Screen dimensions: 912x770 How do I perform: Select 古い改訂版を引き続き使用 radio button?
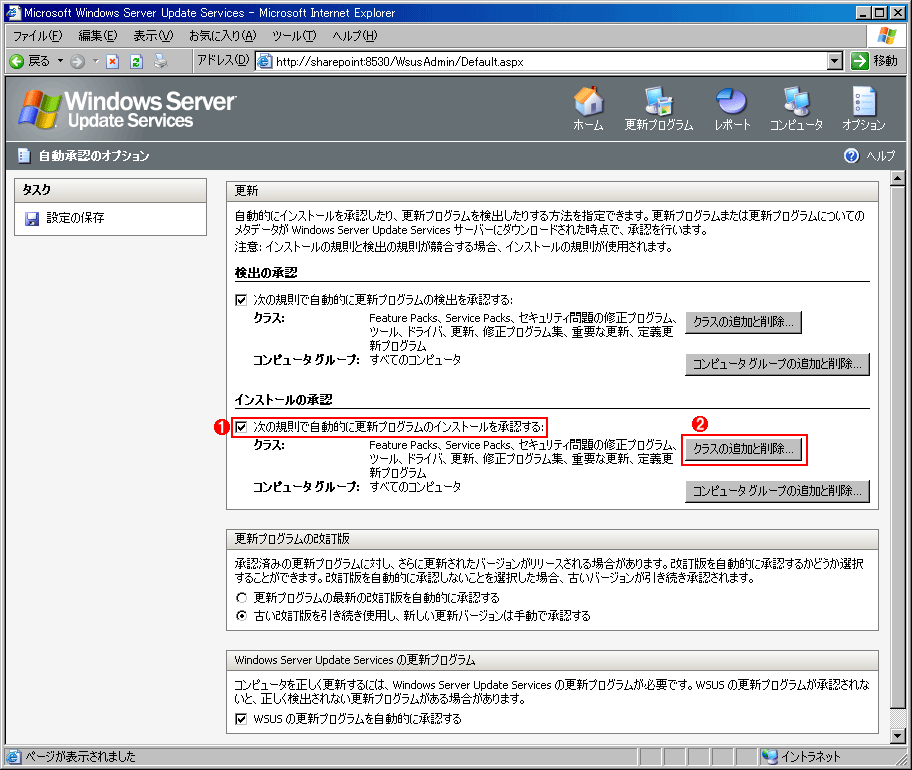241,616
